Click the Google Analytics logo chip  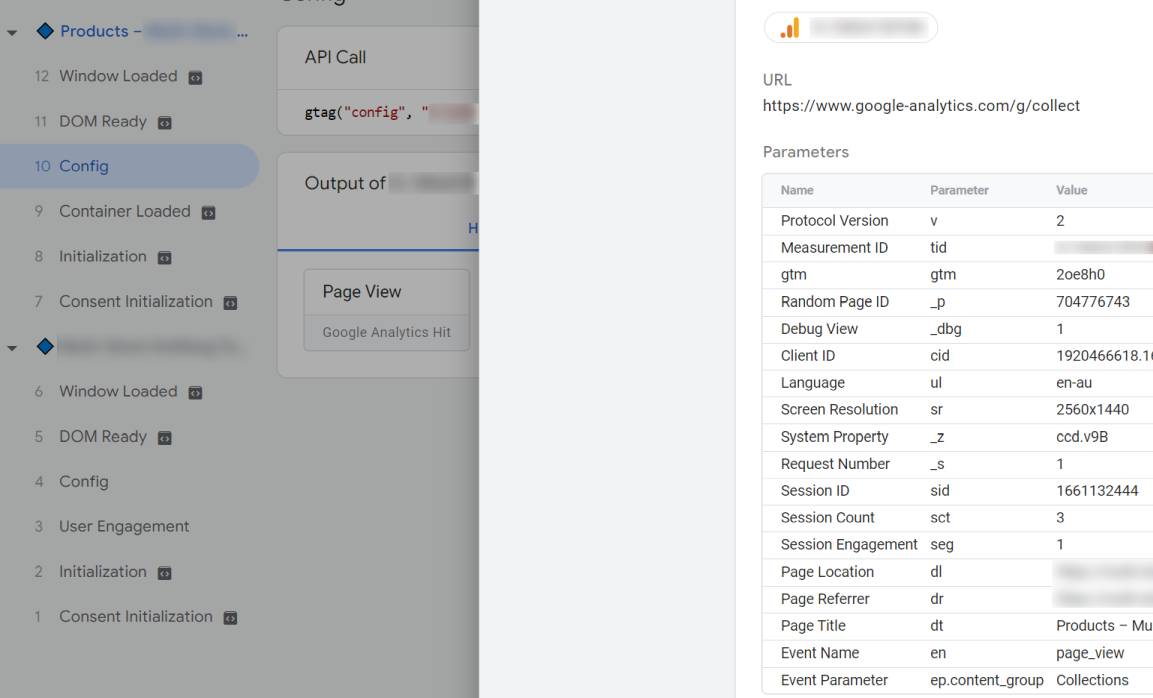pyautogui.click(x=850, y=28)
